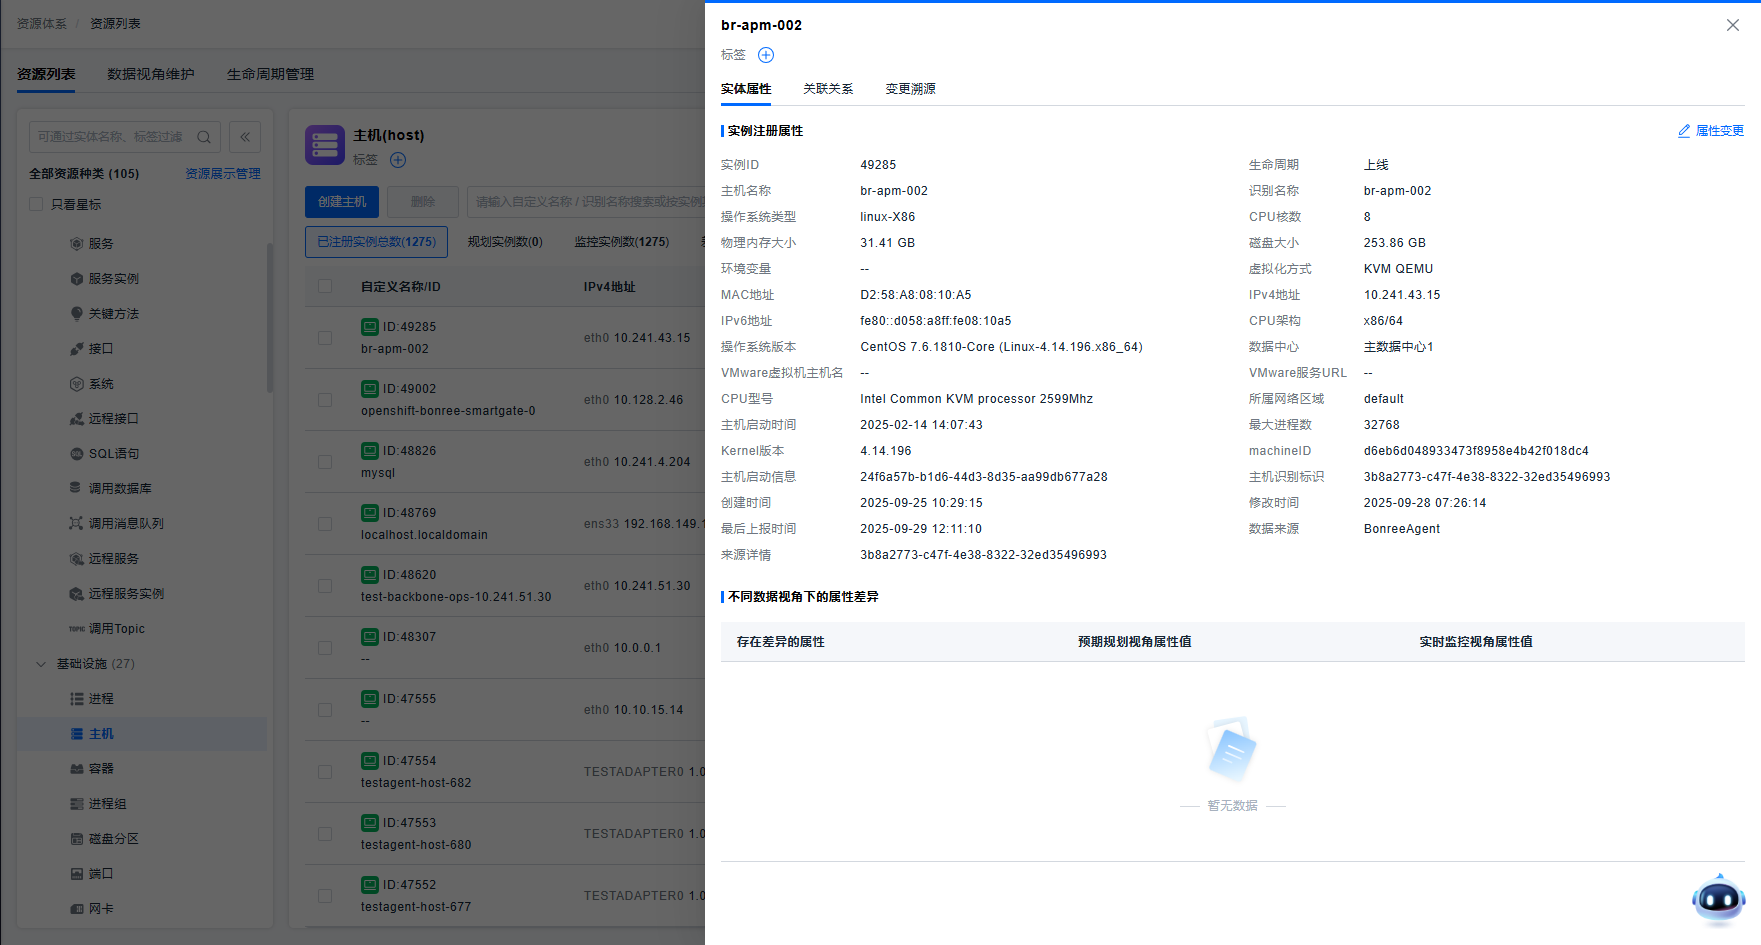Click the SQL语句 icon in the sidebar
1761x945 pixels.
coord(77,454)
